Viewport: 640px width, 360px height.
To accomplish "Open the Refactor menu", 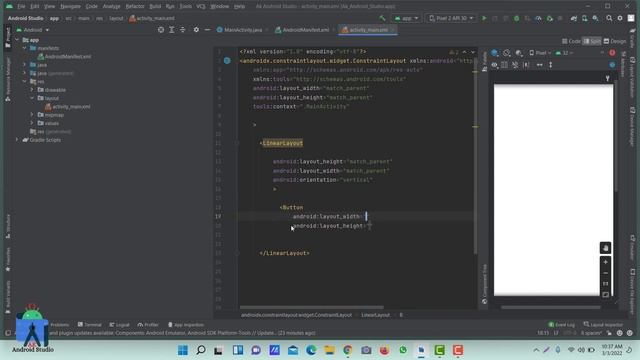I will tap(135, 7).
